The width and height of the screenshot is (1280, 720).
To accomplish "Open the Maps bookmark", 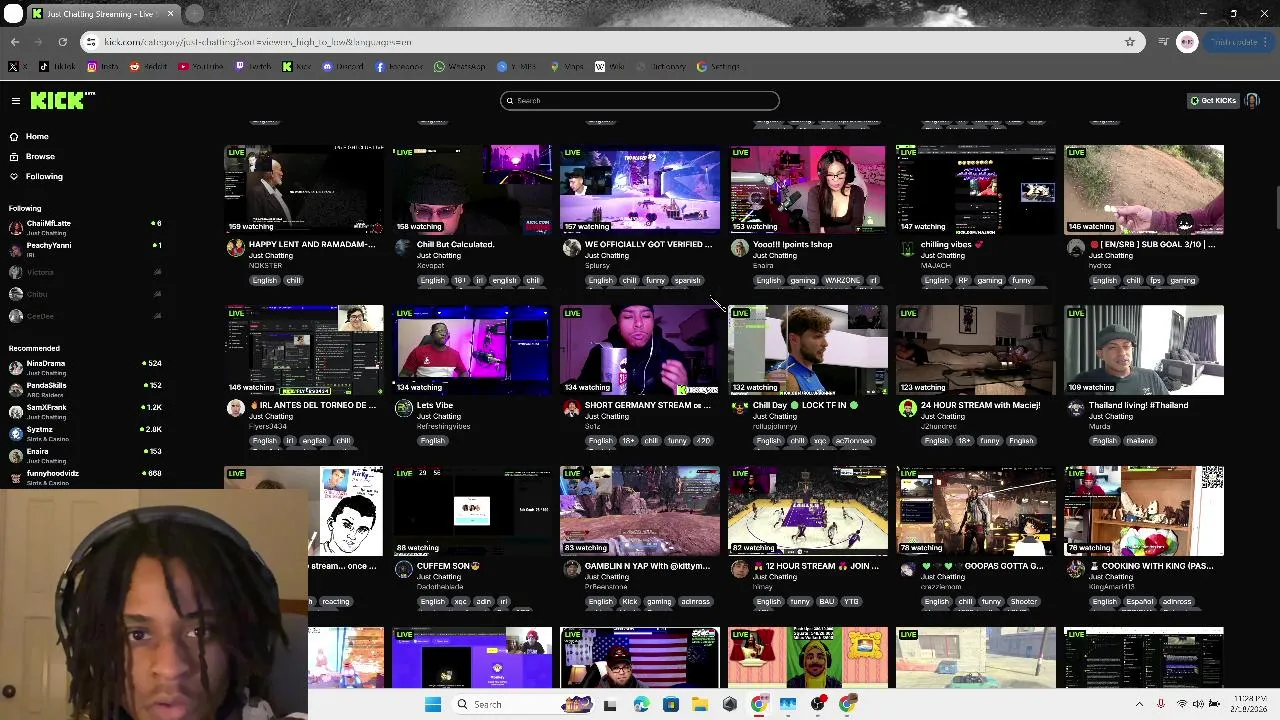I will pyautogui.click(x=566, y=66).
